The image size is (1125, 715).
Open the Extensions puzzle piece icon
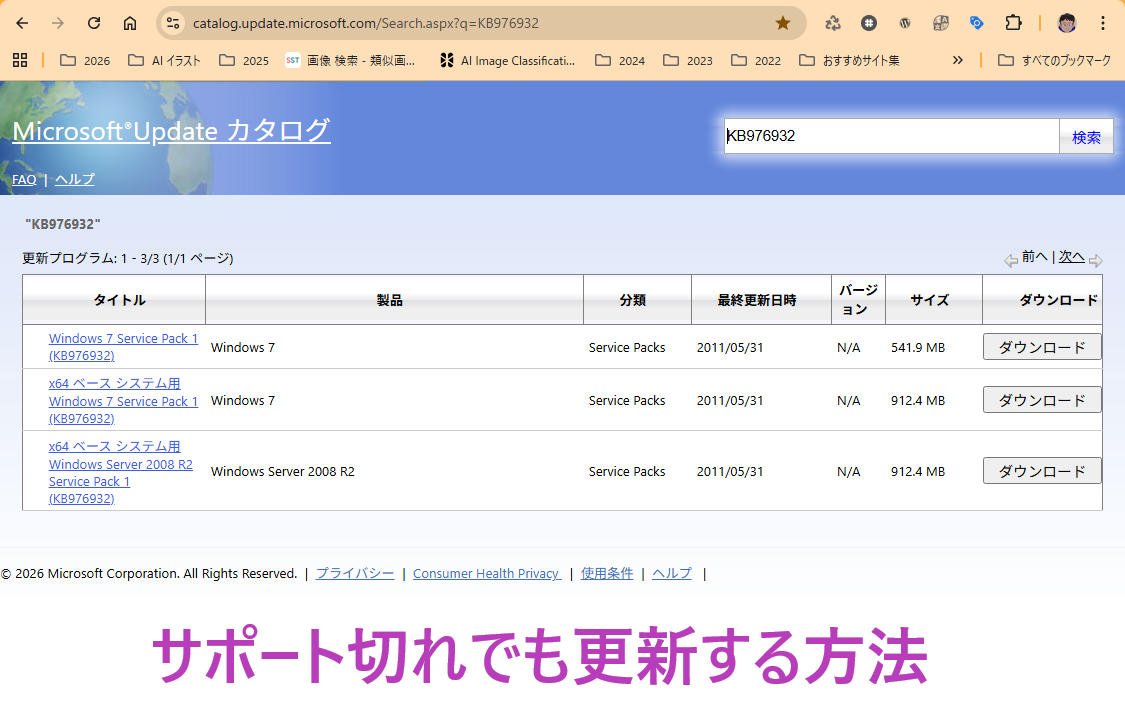coord(1013,23)
